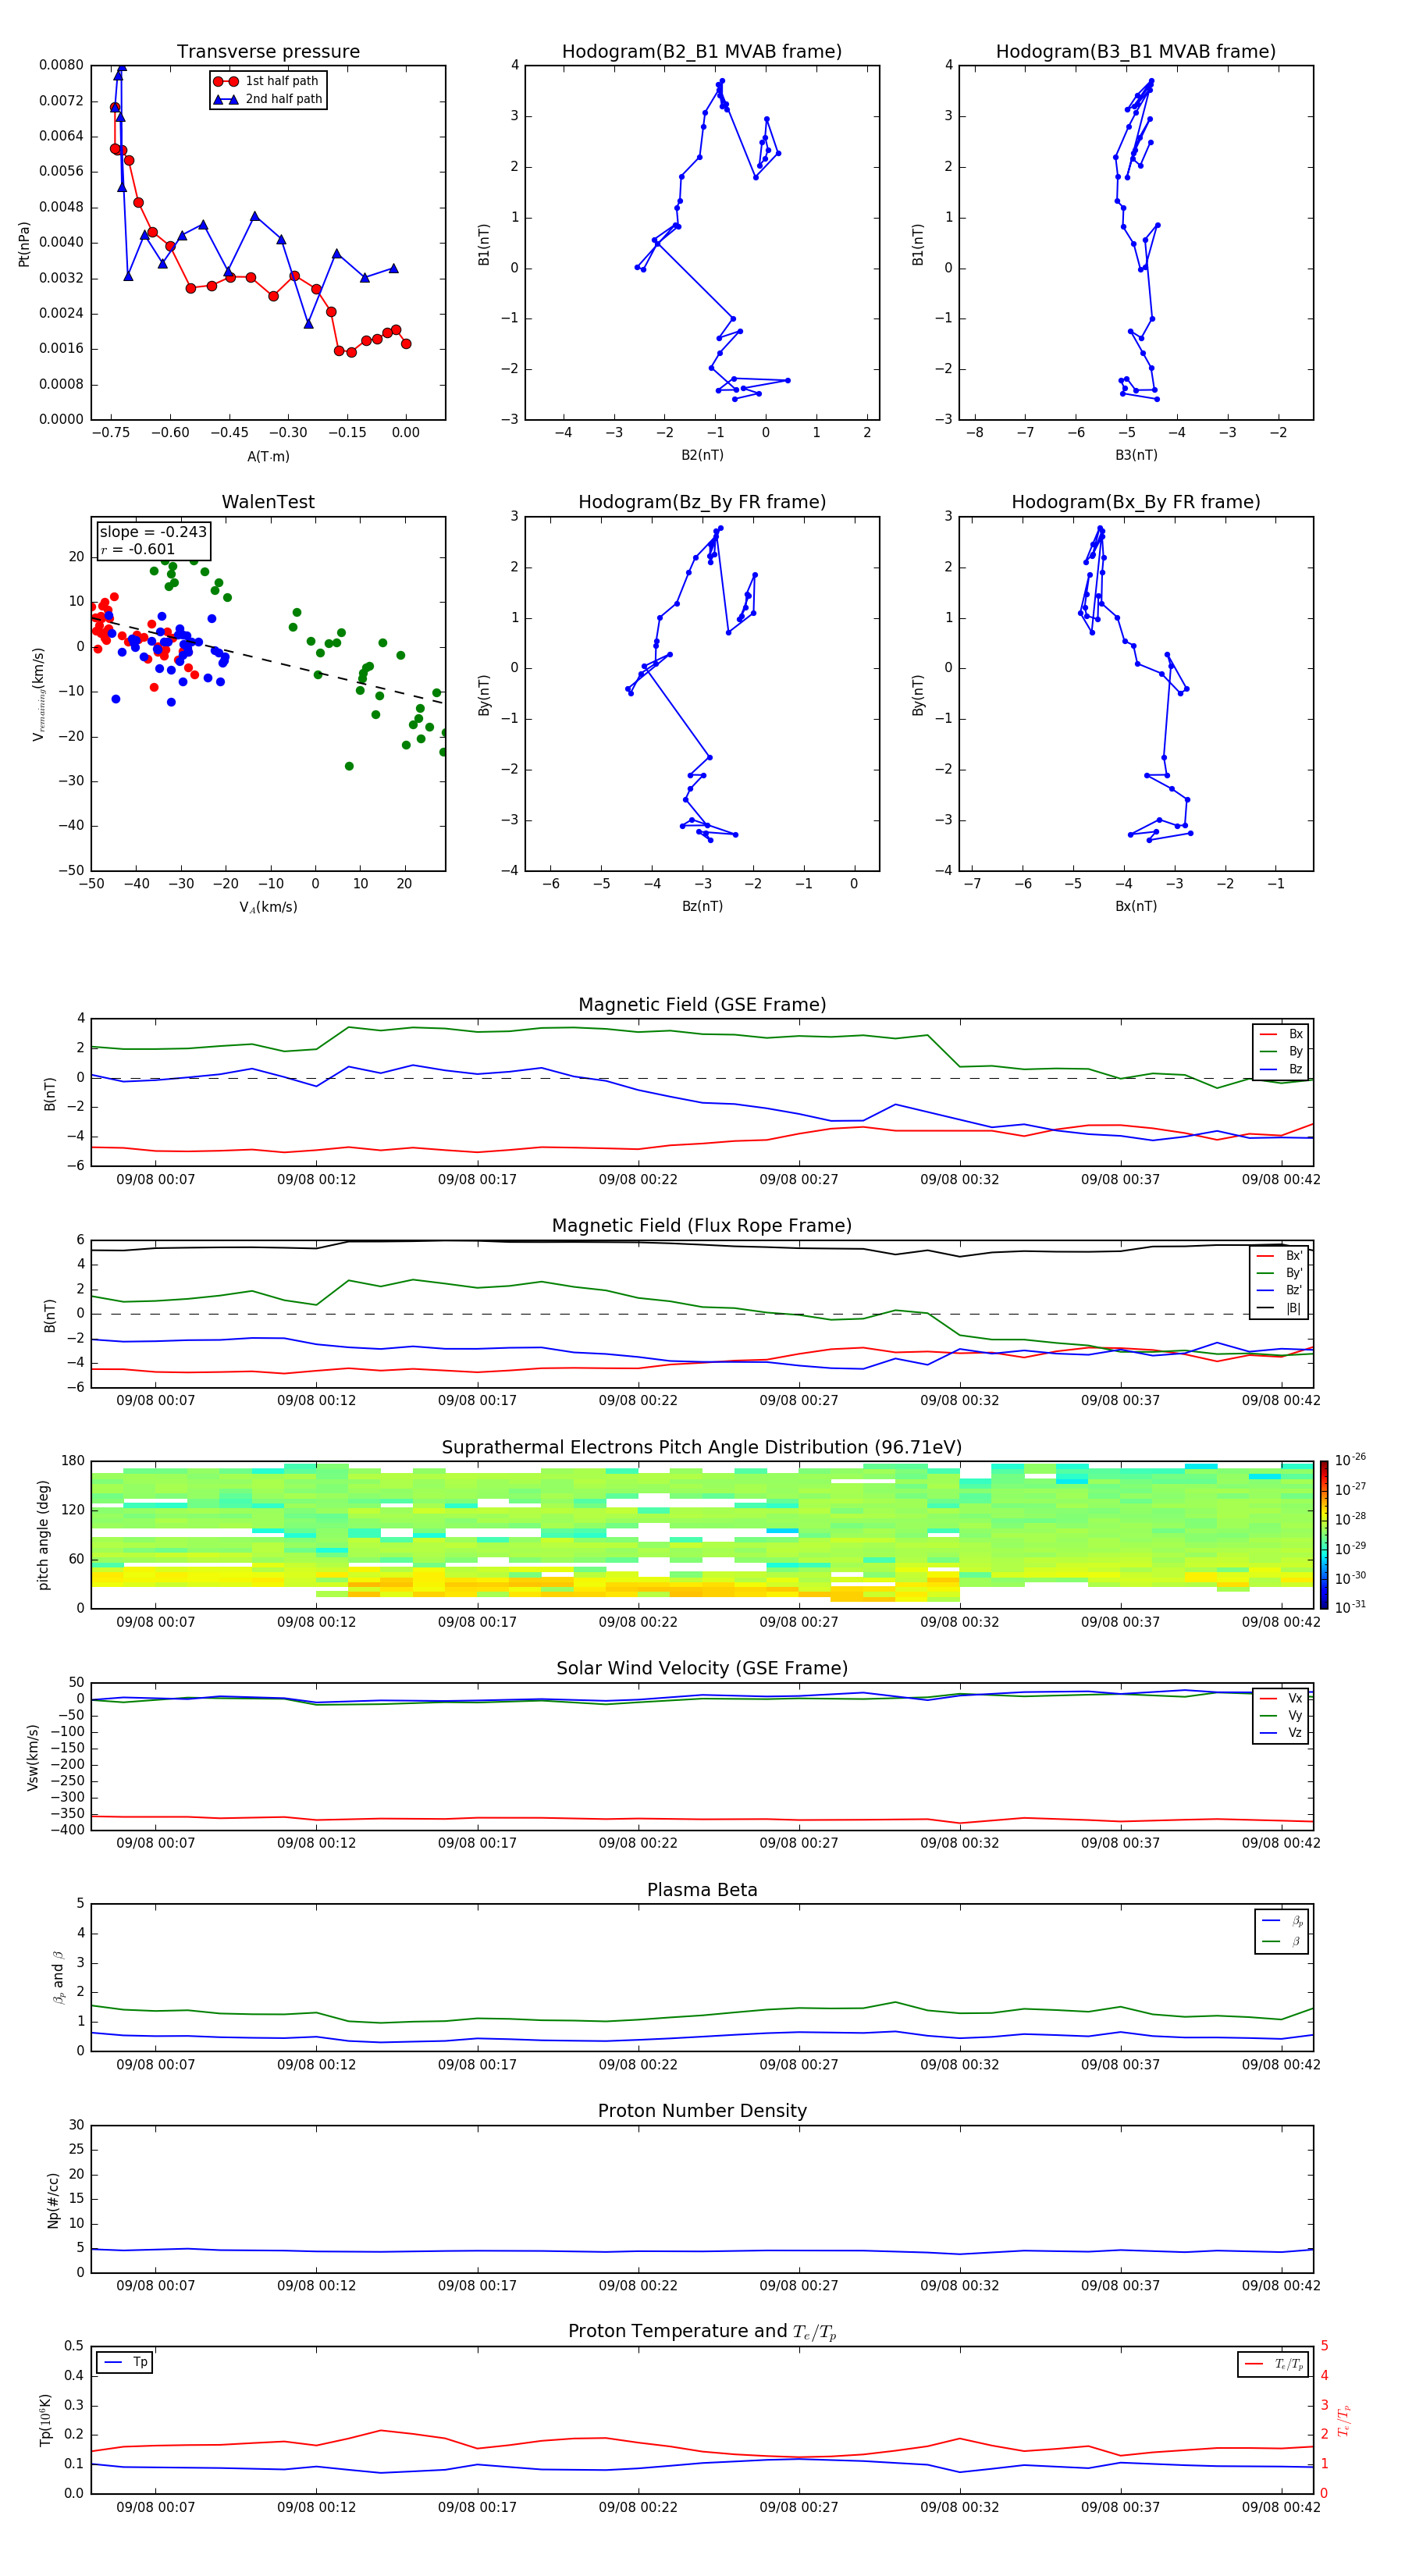Click the 'Bz' entry in GSE legend
The image size is (1405, 2576).
tap(1281, 1070)
